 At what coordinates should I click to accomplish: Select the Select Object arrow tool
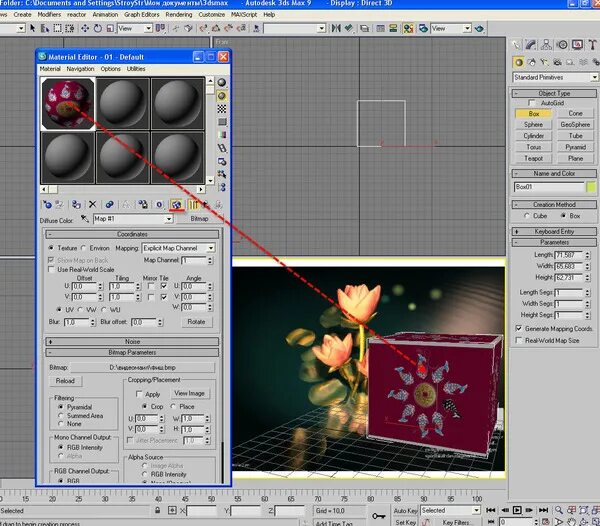33,28
